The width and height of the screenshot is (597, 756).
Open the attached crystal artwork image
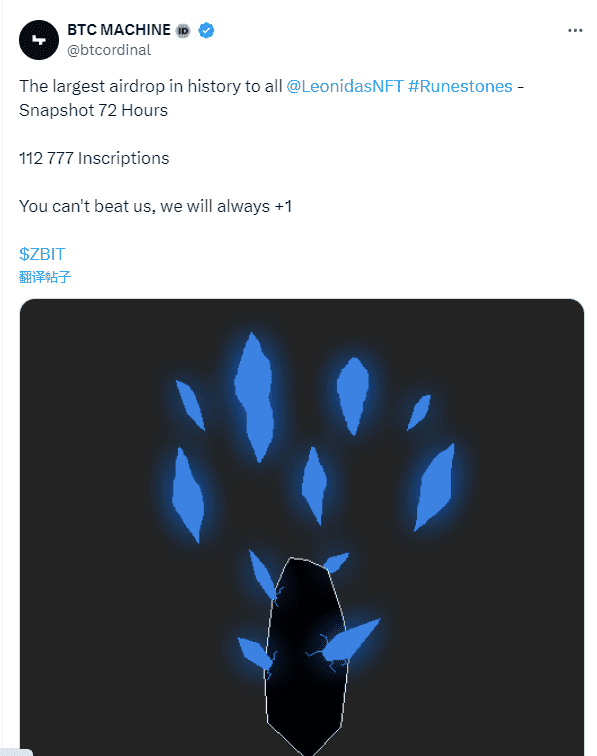302,527
